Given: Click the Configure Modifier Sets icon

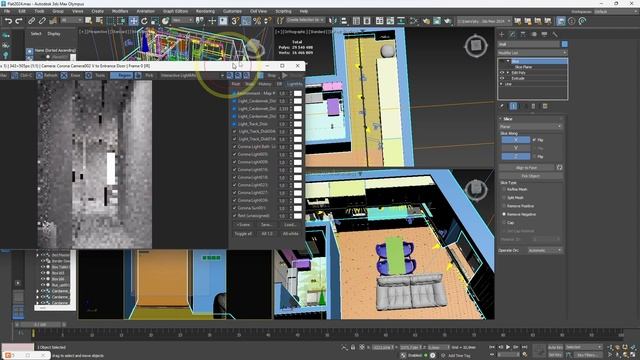Looking at the screenshot, I should click(545, 106).
